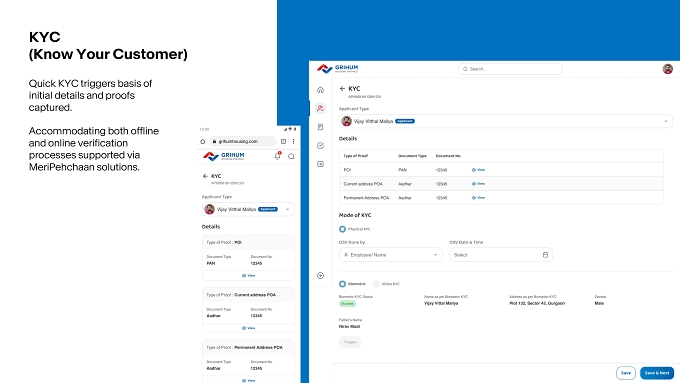Click Grihum logo in desktop header
Viewport: 680px width, 383px height.
point(338,69)
